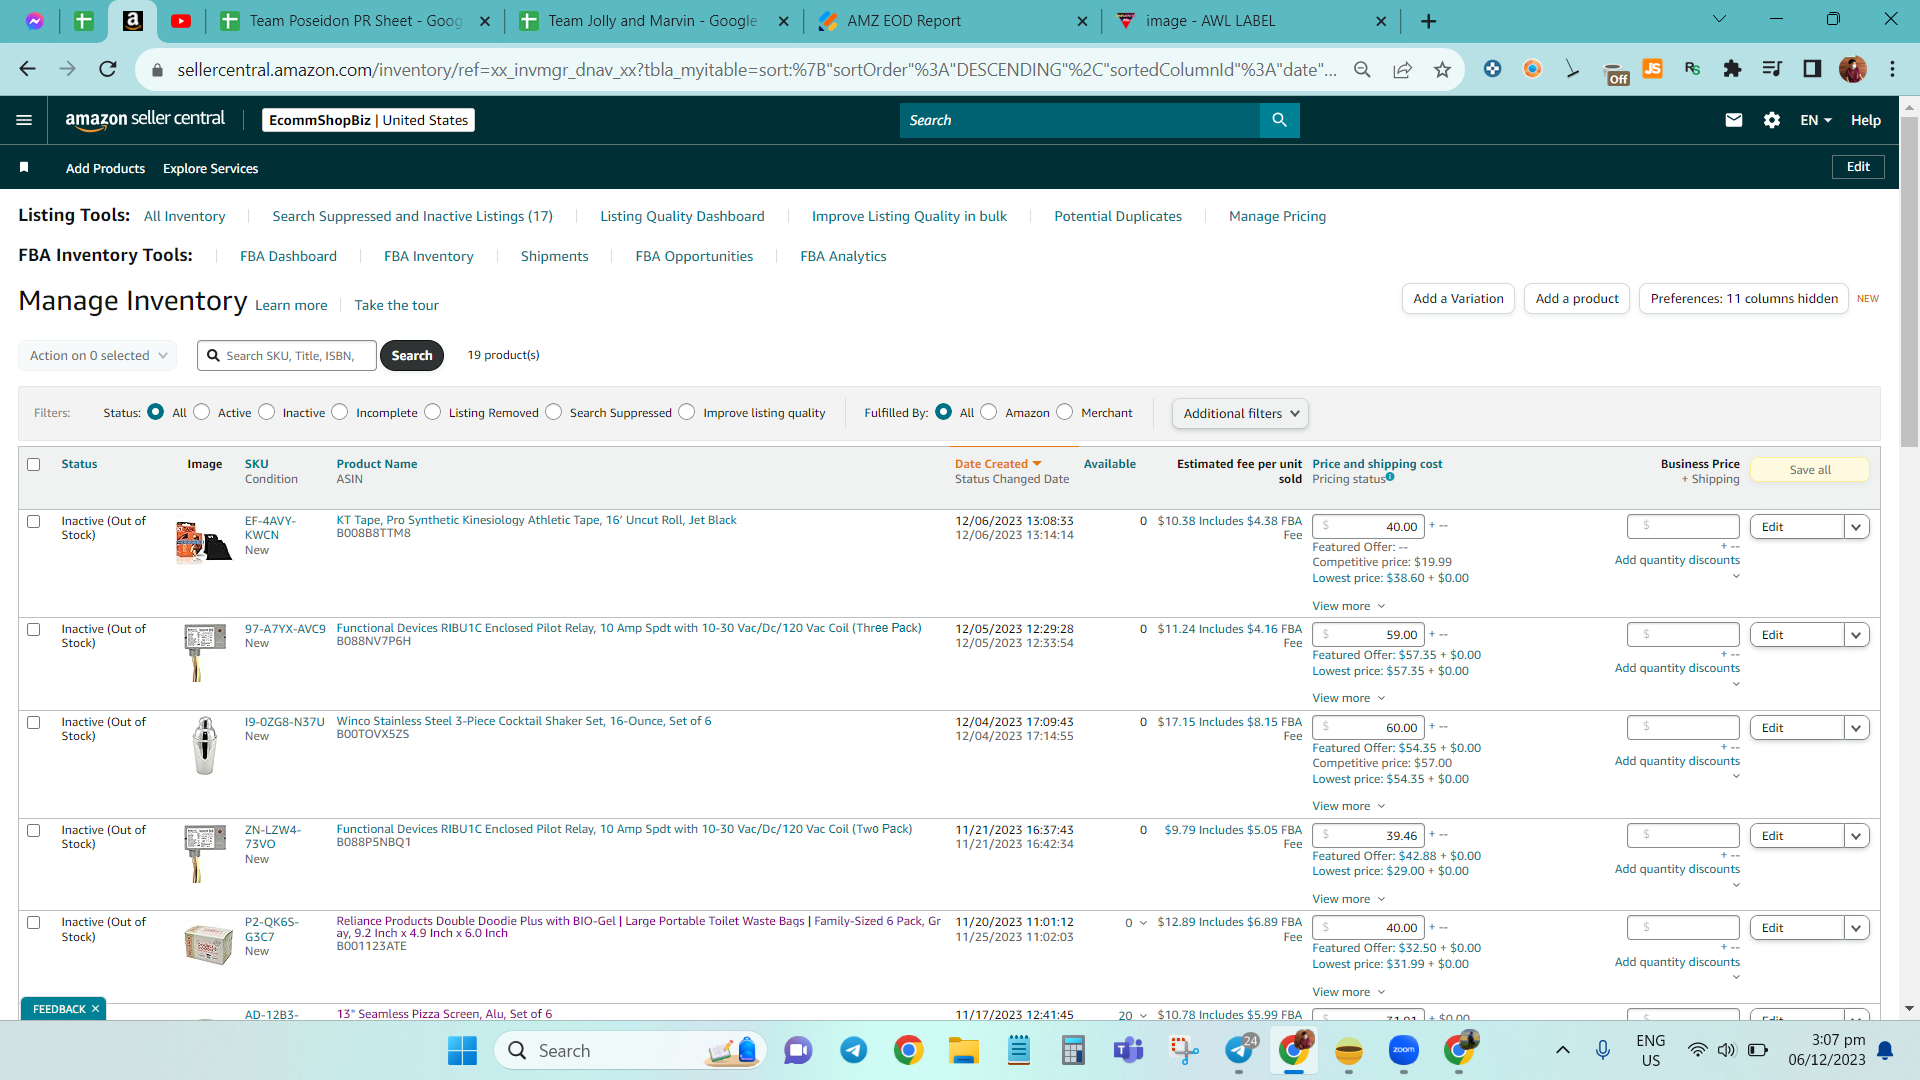1920x1080 pixels.
Task: Click the Windows Start button
Action: (x=462, y=1050)
